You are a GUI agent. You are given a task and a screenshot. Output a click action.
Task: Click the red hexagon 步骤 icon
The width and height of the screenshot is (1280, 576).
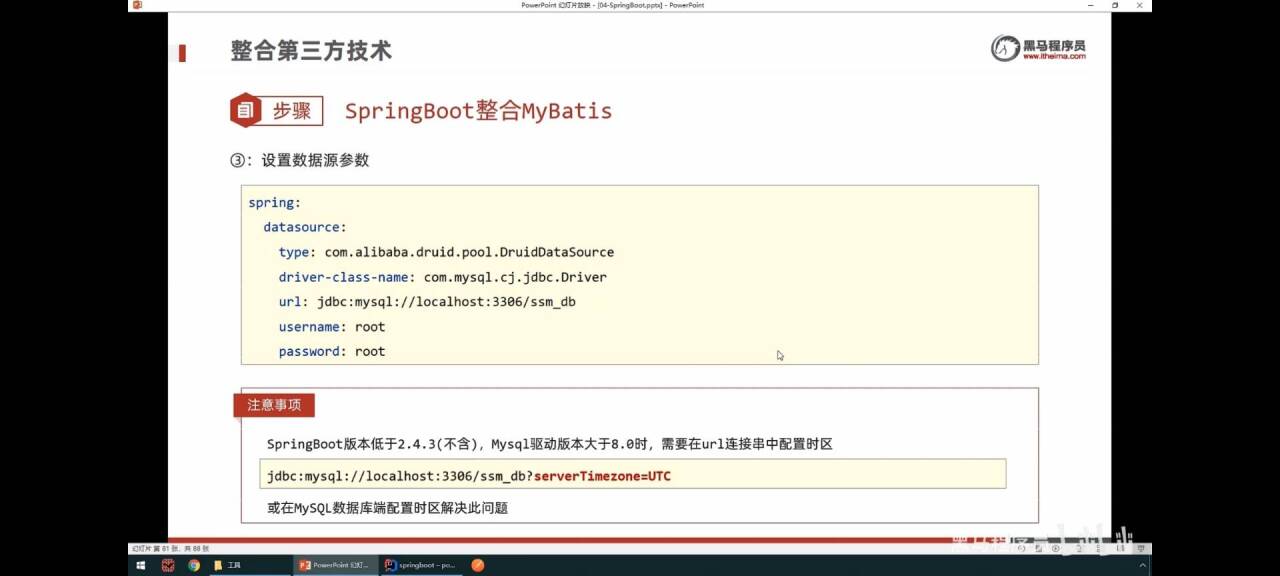[x=245, y=110]
